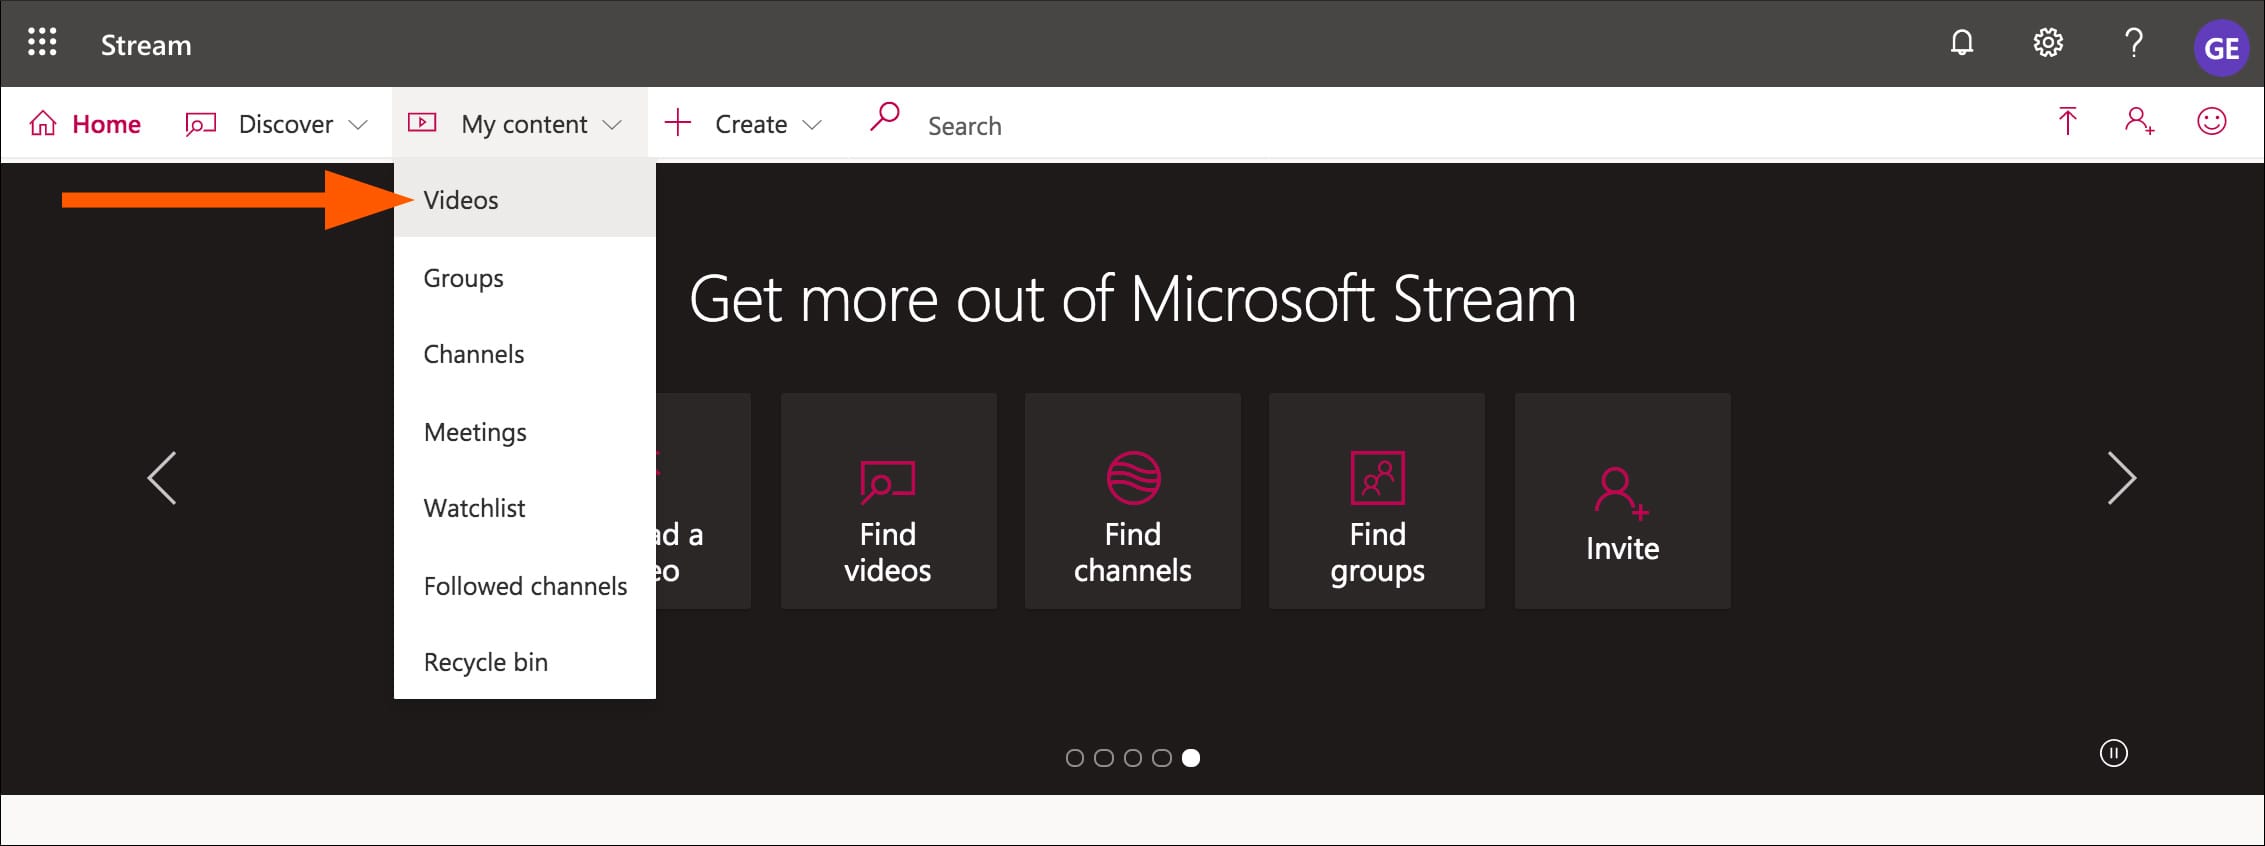Open the app launcher waffle icon

(x=42, y=43)
